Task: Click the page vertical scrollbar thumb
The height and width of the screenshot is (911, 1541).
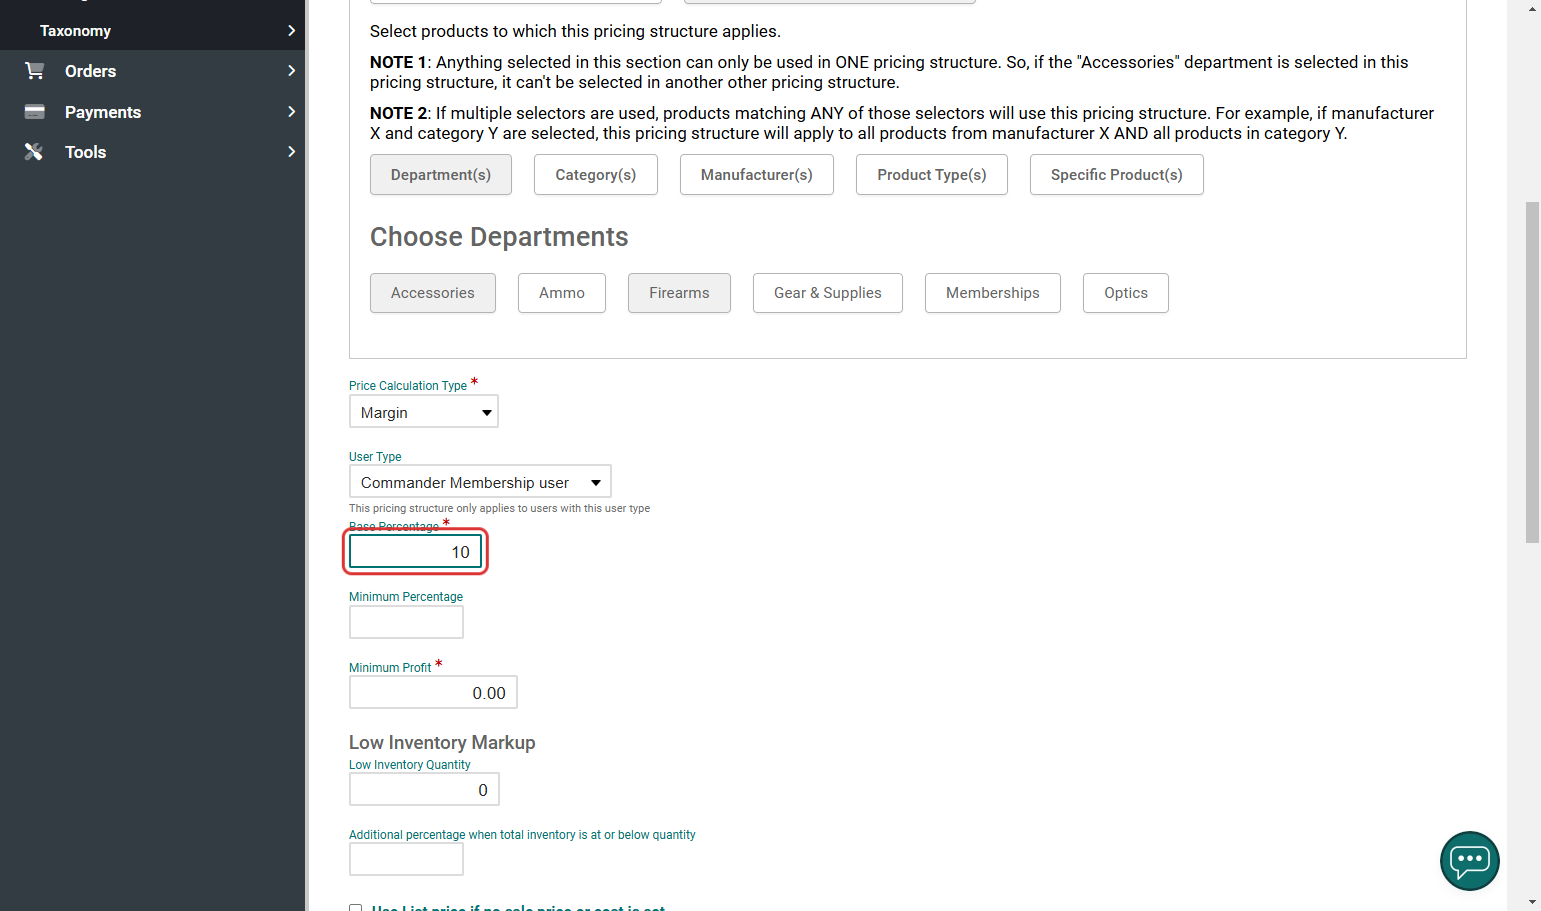Action: tap(1532, 372)
